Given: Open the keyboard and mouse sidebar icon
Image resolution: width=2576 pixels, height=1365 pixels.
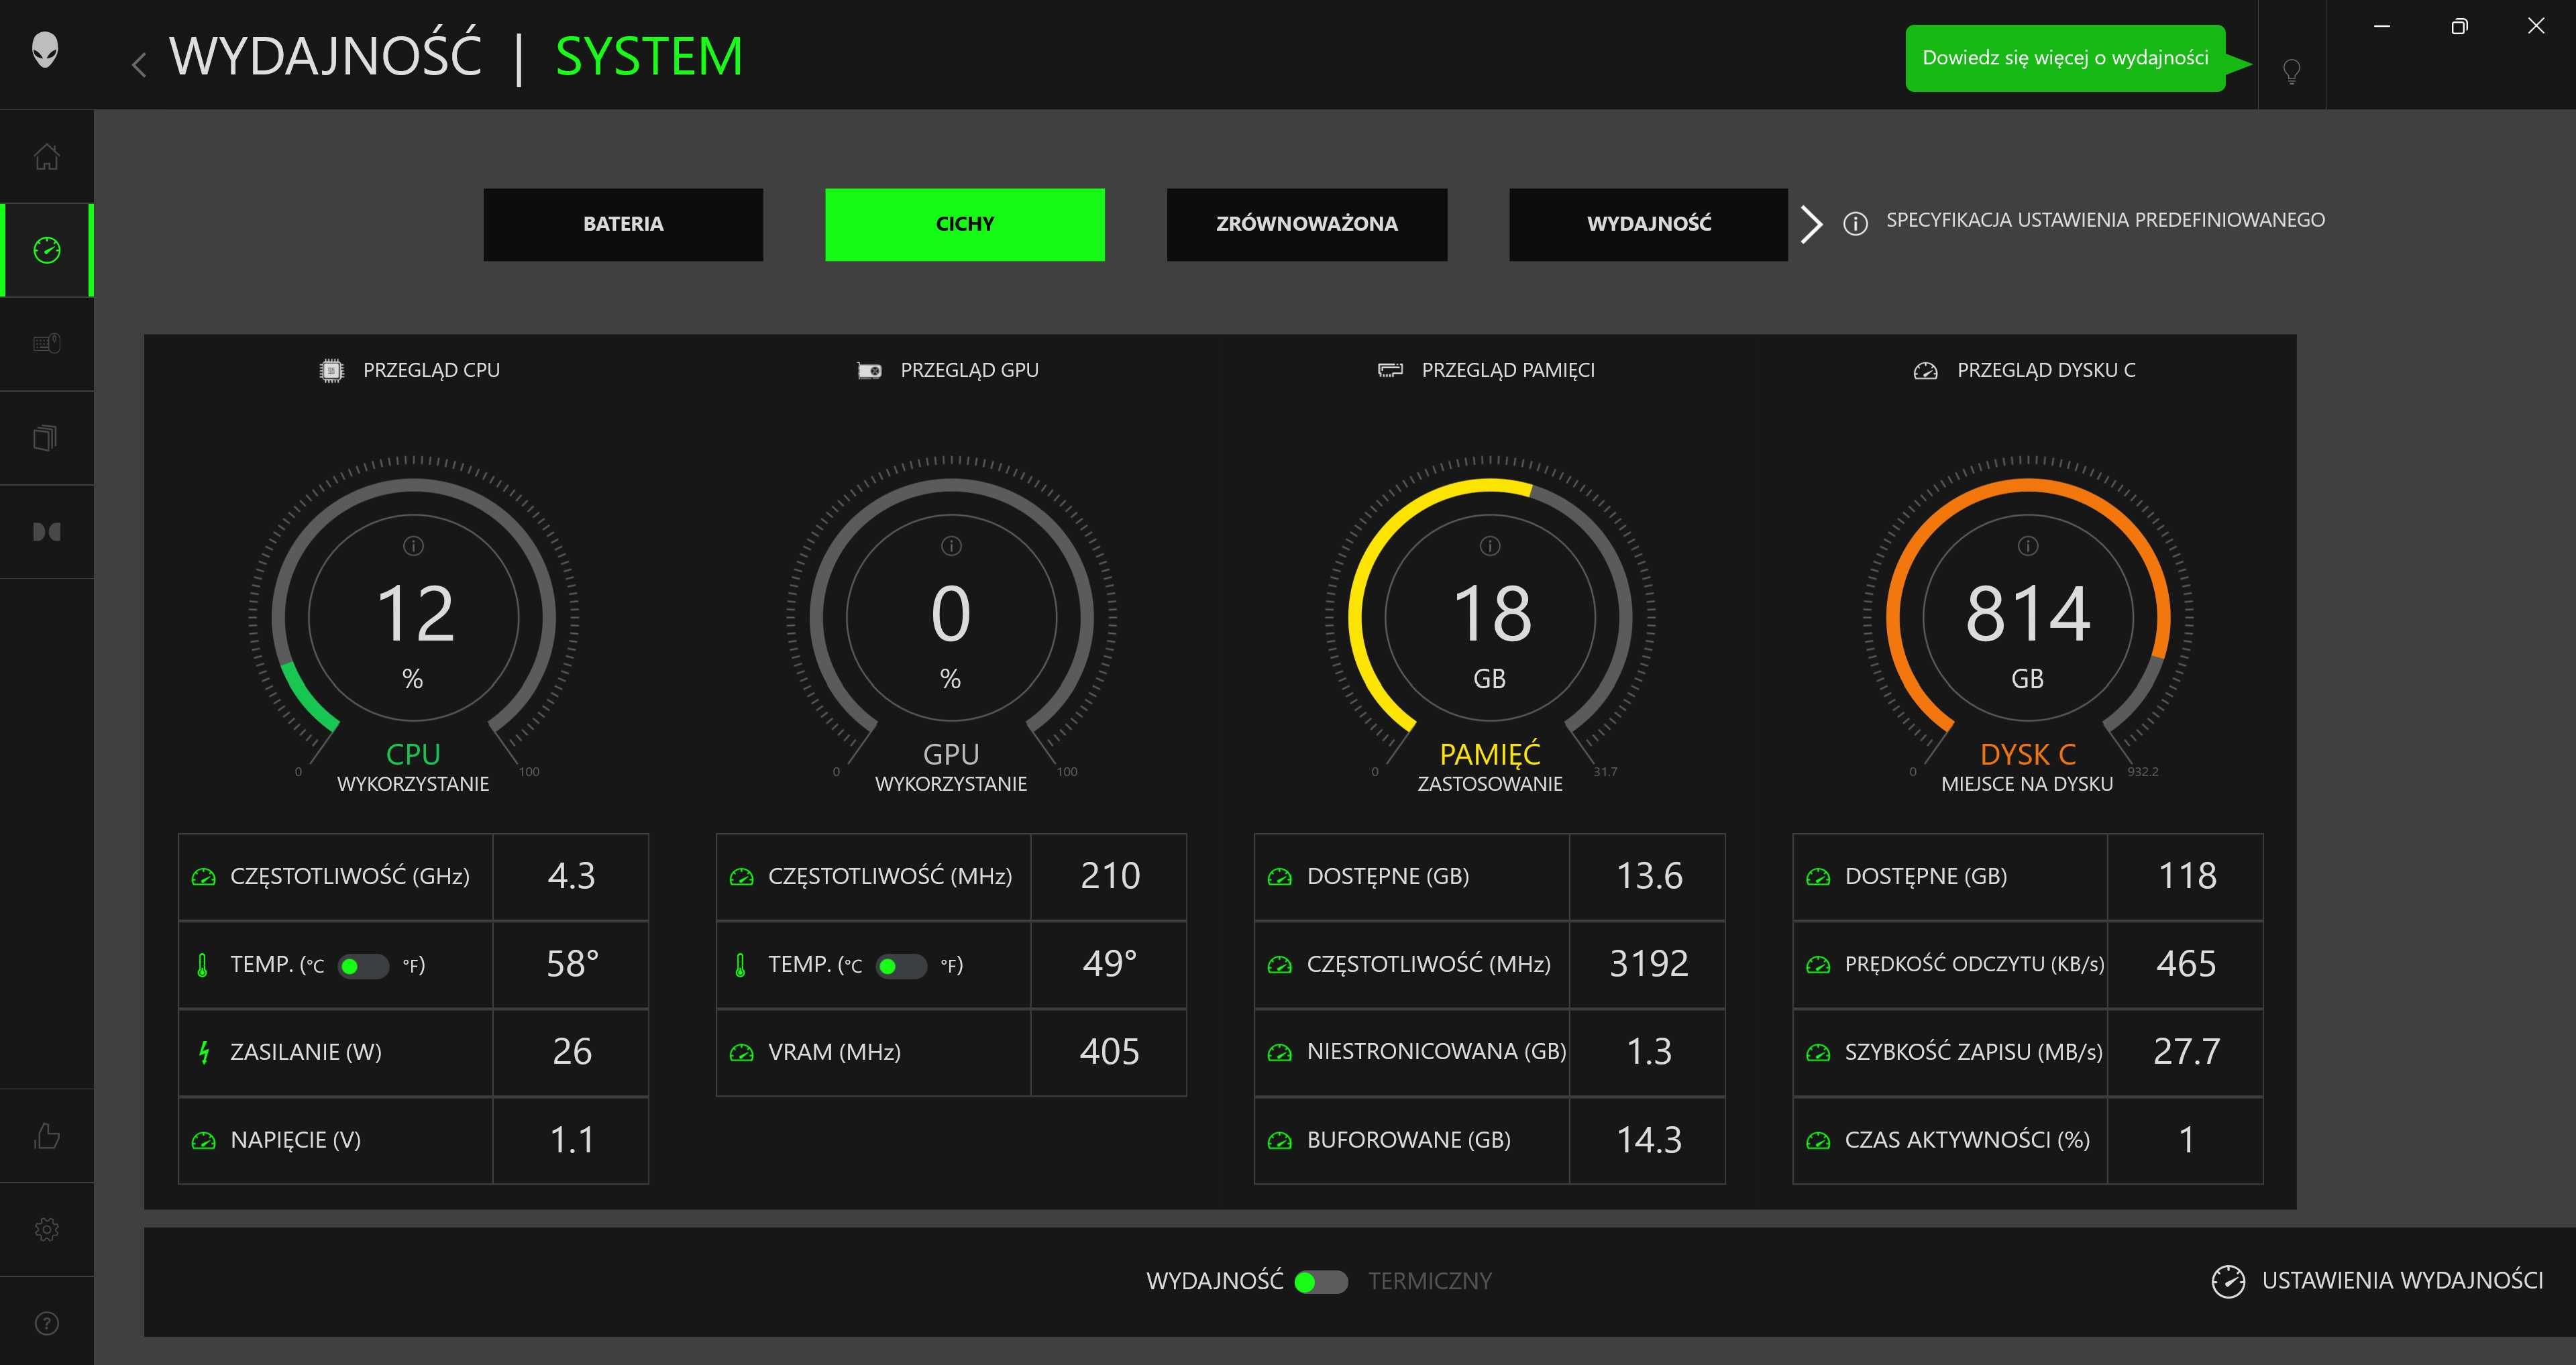Looking at the screenshot, I should [47, 344].
